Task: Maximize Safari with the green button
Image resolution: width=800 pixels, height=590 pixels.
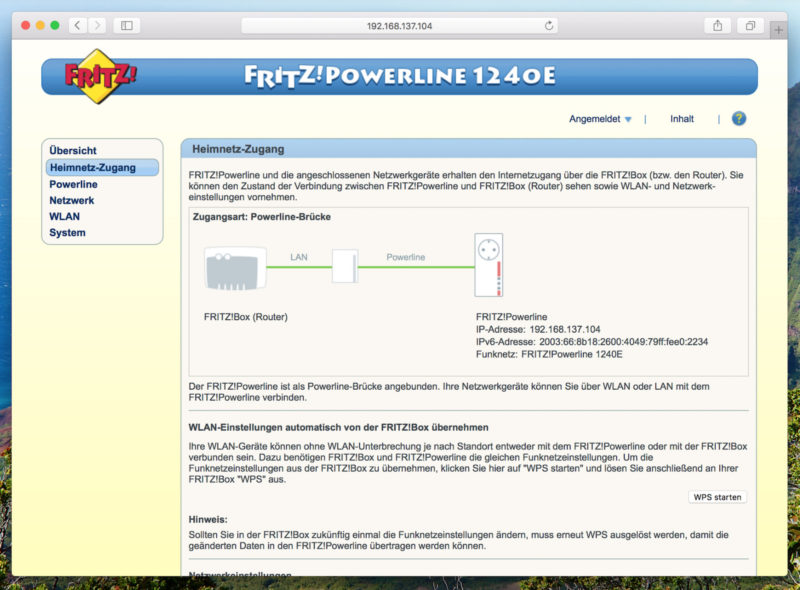Action: [x=55, y=26]
